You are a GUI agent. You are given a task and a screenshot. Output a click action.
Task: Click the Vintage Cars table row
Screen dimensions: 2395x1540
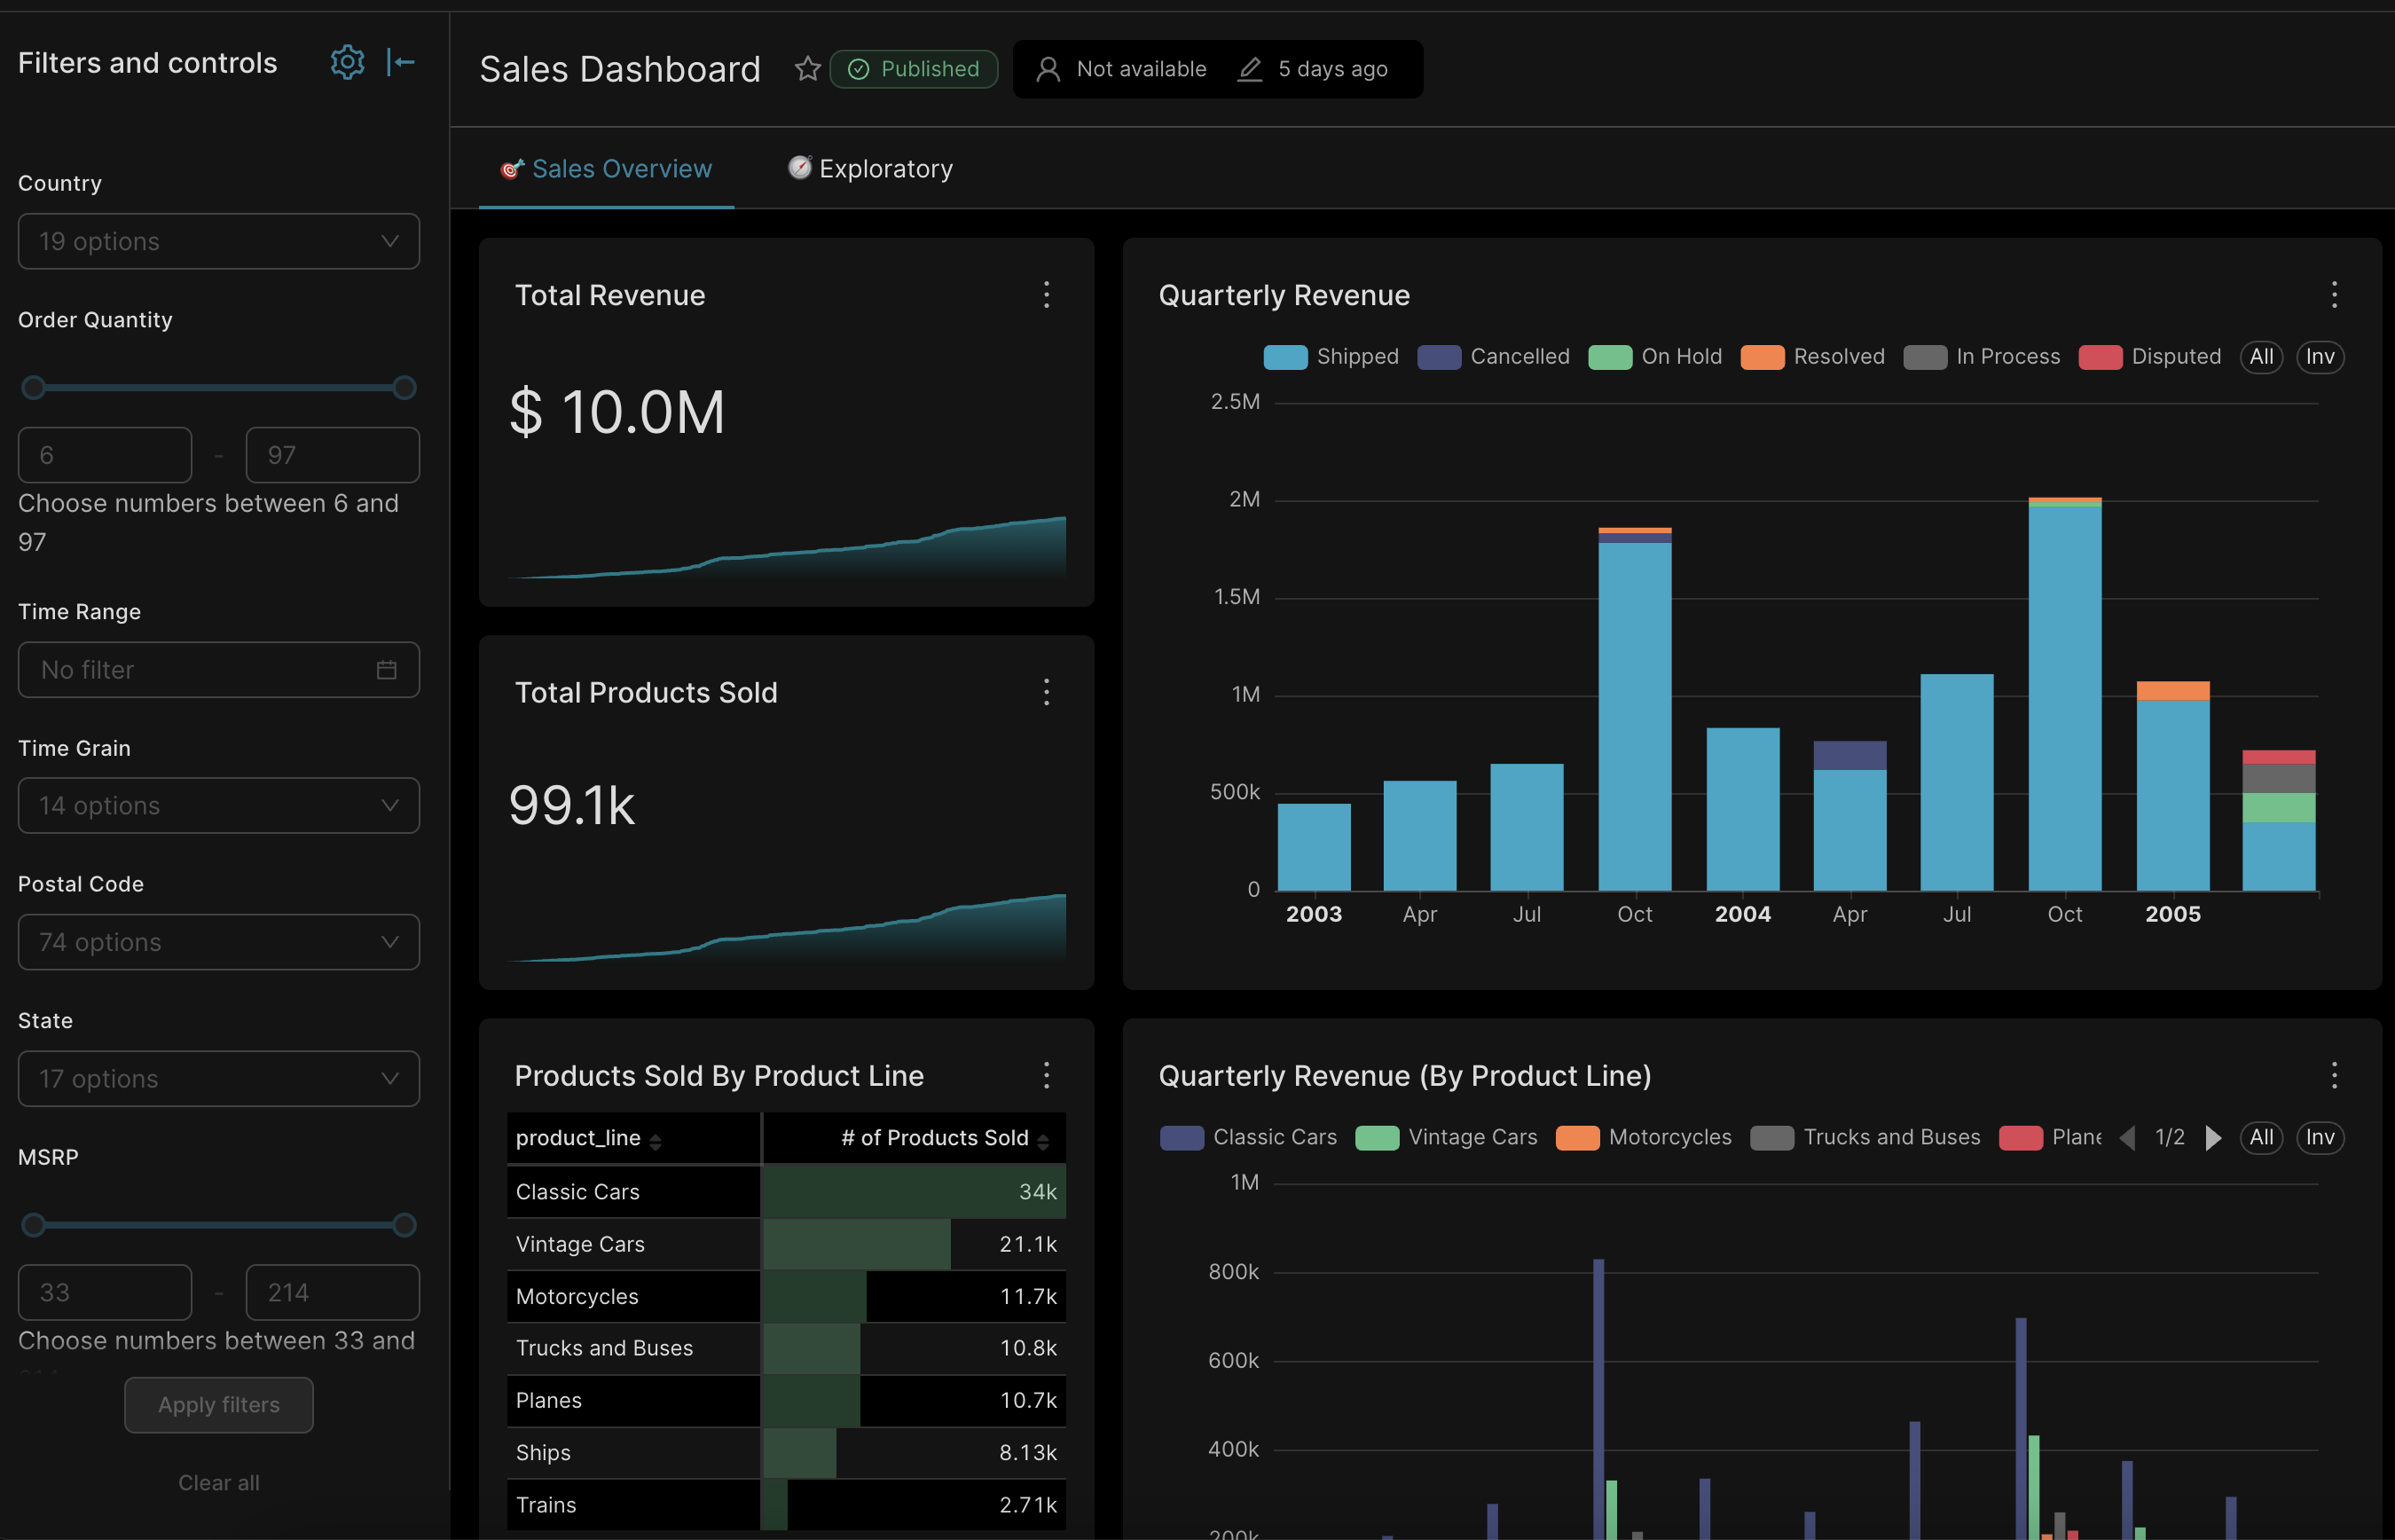click(x=786, y=1244)
